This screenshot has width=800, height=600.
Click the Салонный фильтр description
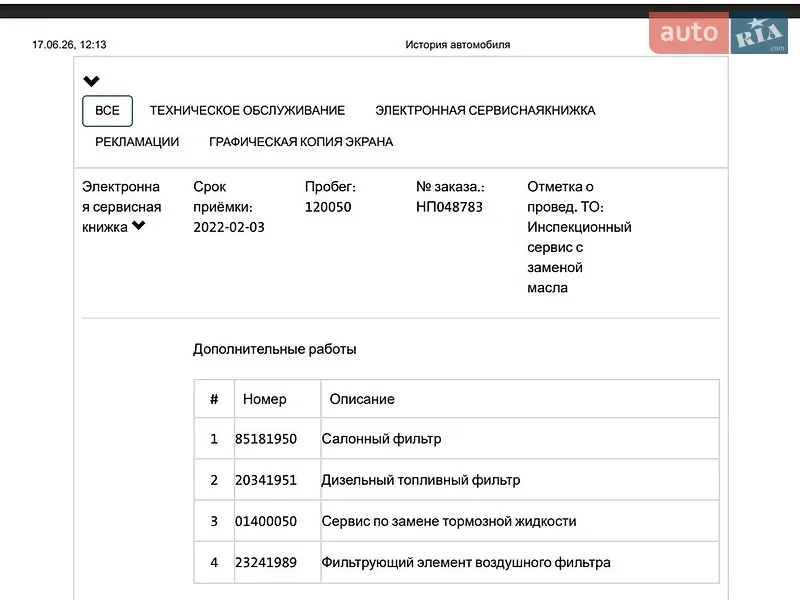[381, 439]
